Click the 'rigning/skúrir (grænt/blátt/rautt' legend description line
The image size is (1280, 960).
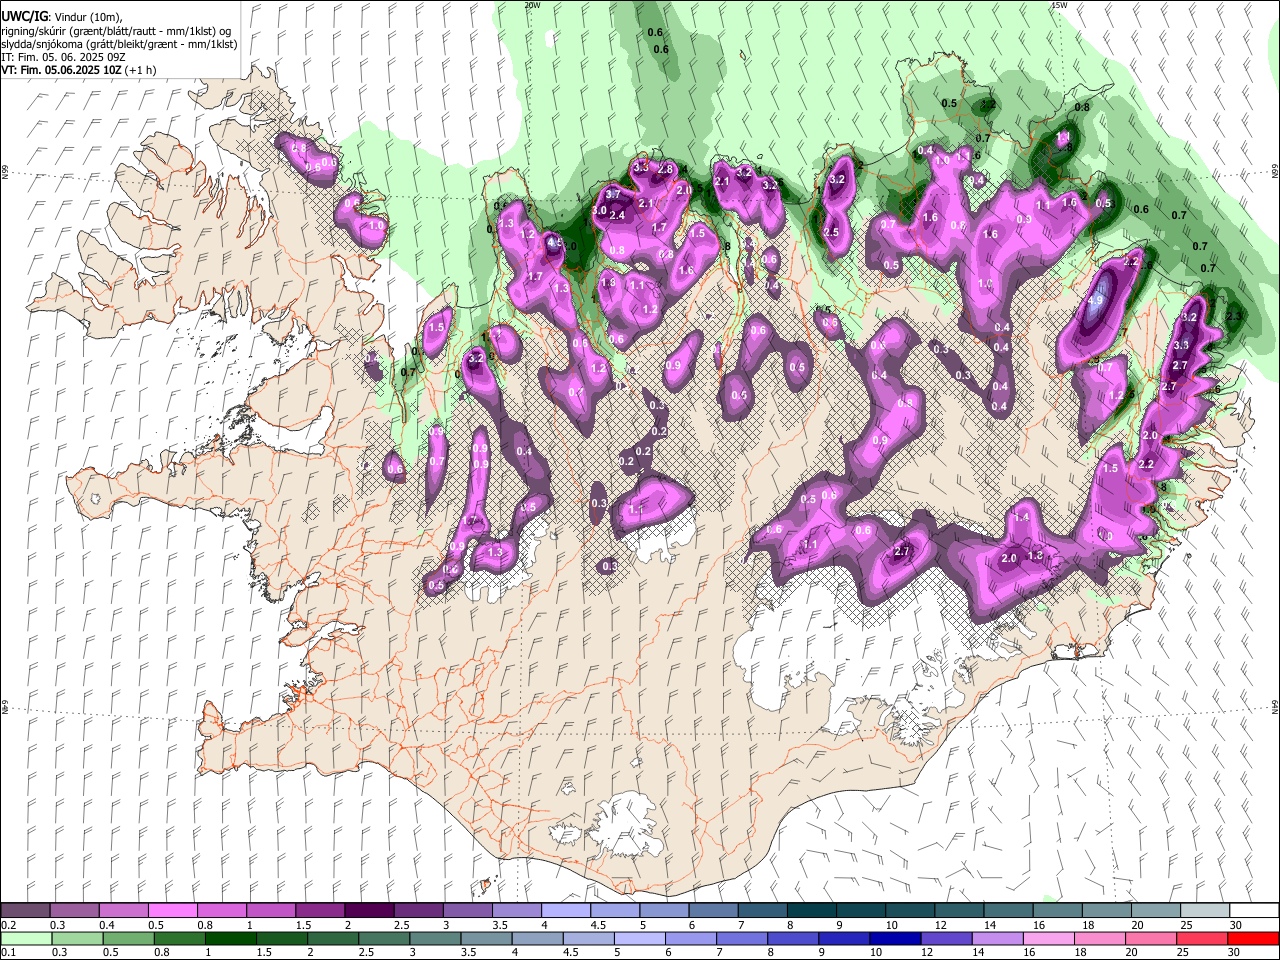pyautogui.click(x=117, y=31)
